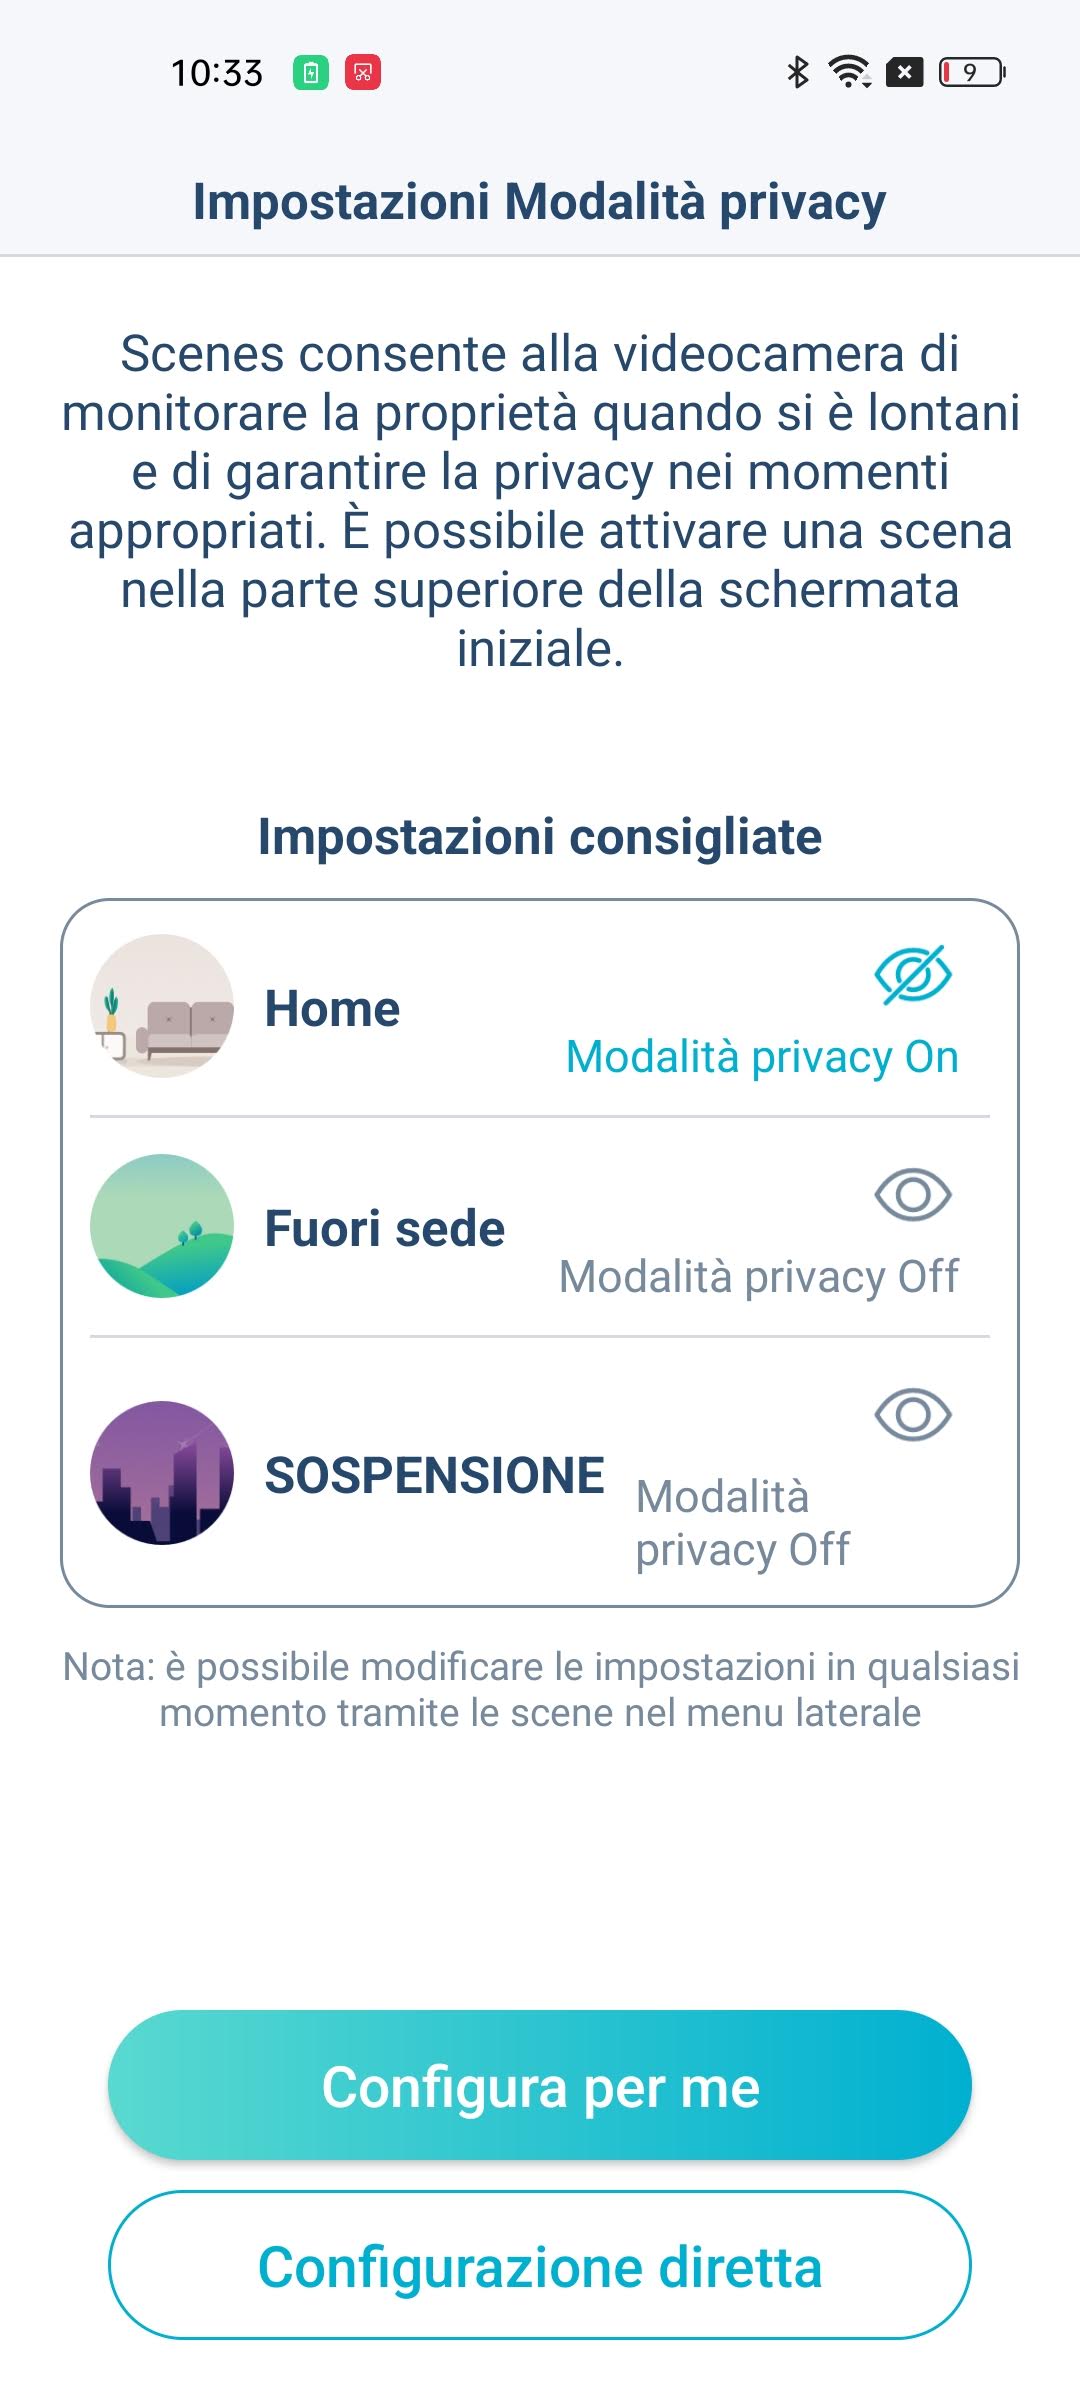The image size is (1080, 2400).
Task: Tap the Impostazioni consigliate heading
Action: click(540, 837)
